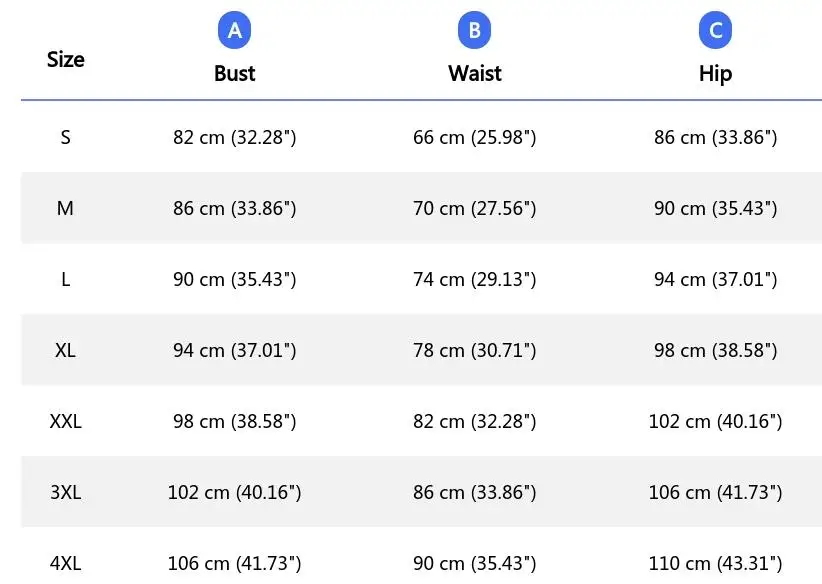This screenshot has width=822, height=584.
Task: Select bust value 106 cm (41.73")
Action: [234, 564]
